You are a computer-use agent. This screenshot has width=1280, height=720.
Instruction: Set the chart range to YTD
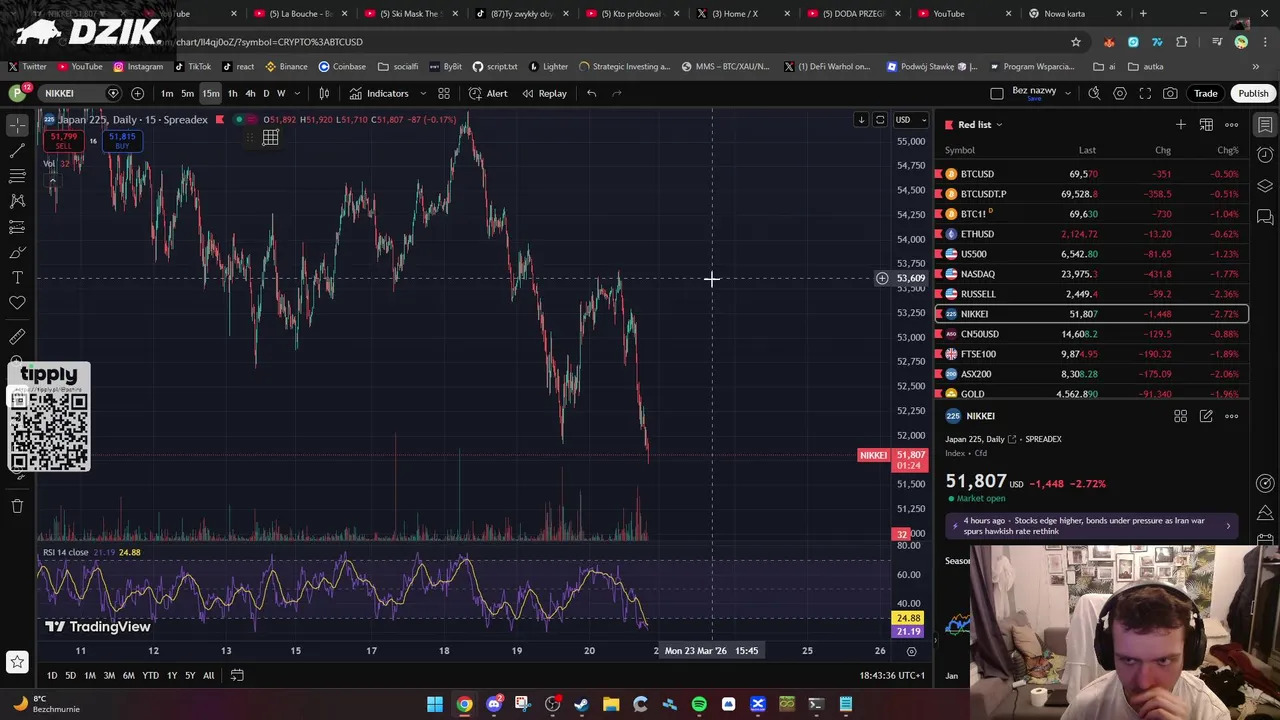coord(150,675)
